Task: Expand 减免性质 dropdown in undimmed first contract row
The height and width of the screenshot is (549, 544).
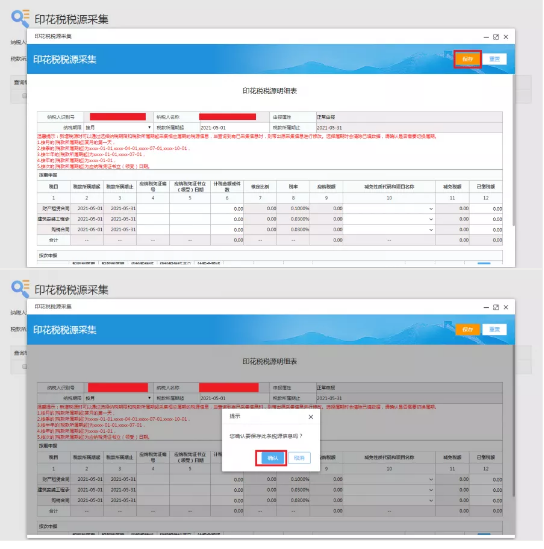Action: click(431, 209)
